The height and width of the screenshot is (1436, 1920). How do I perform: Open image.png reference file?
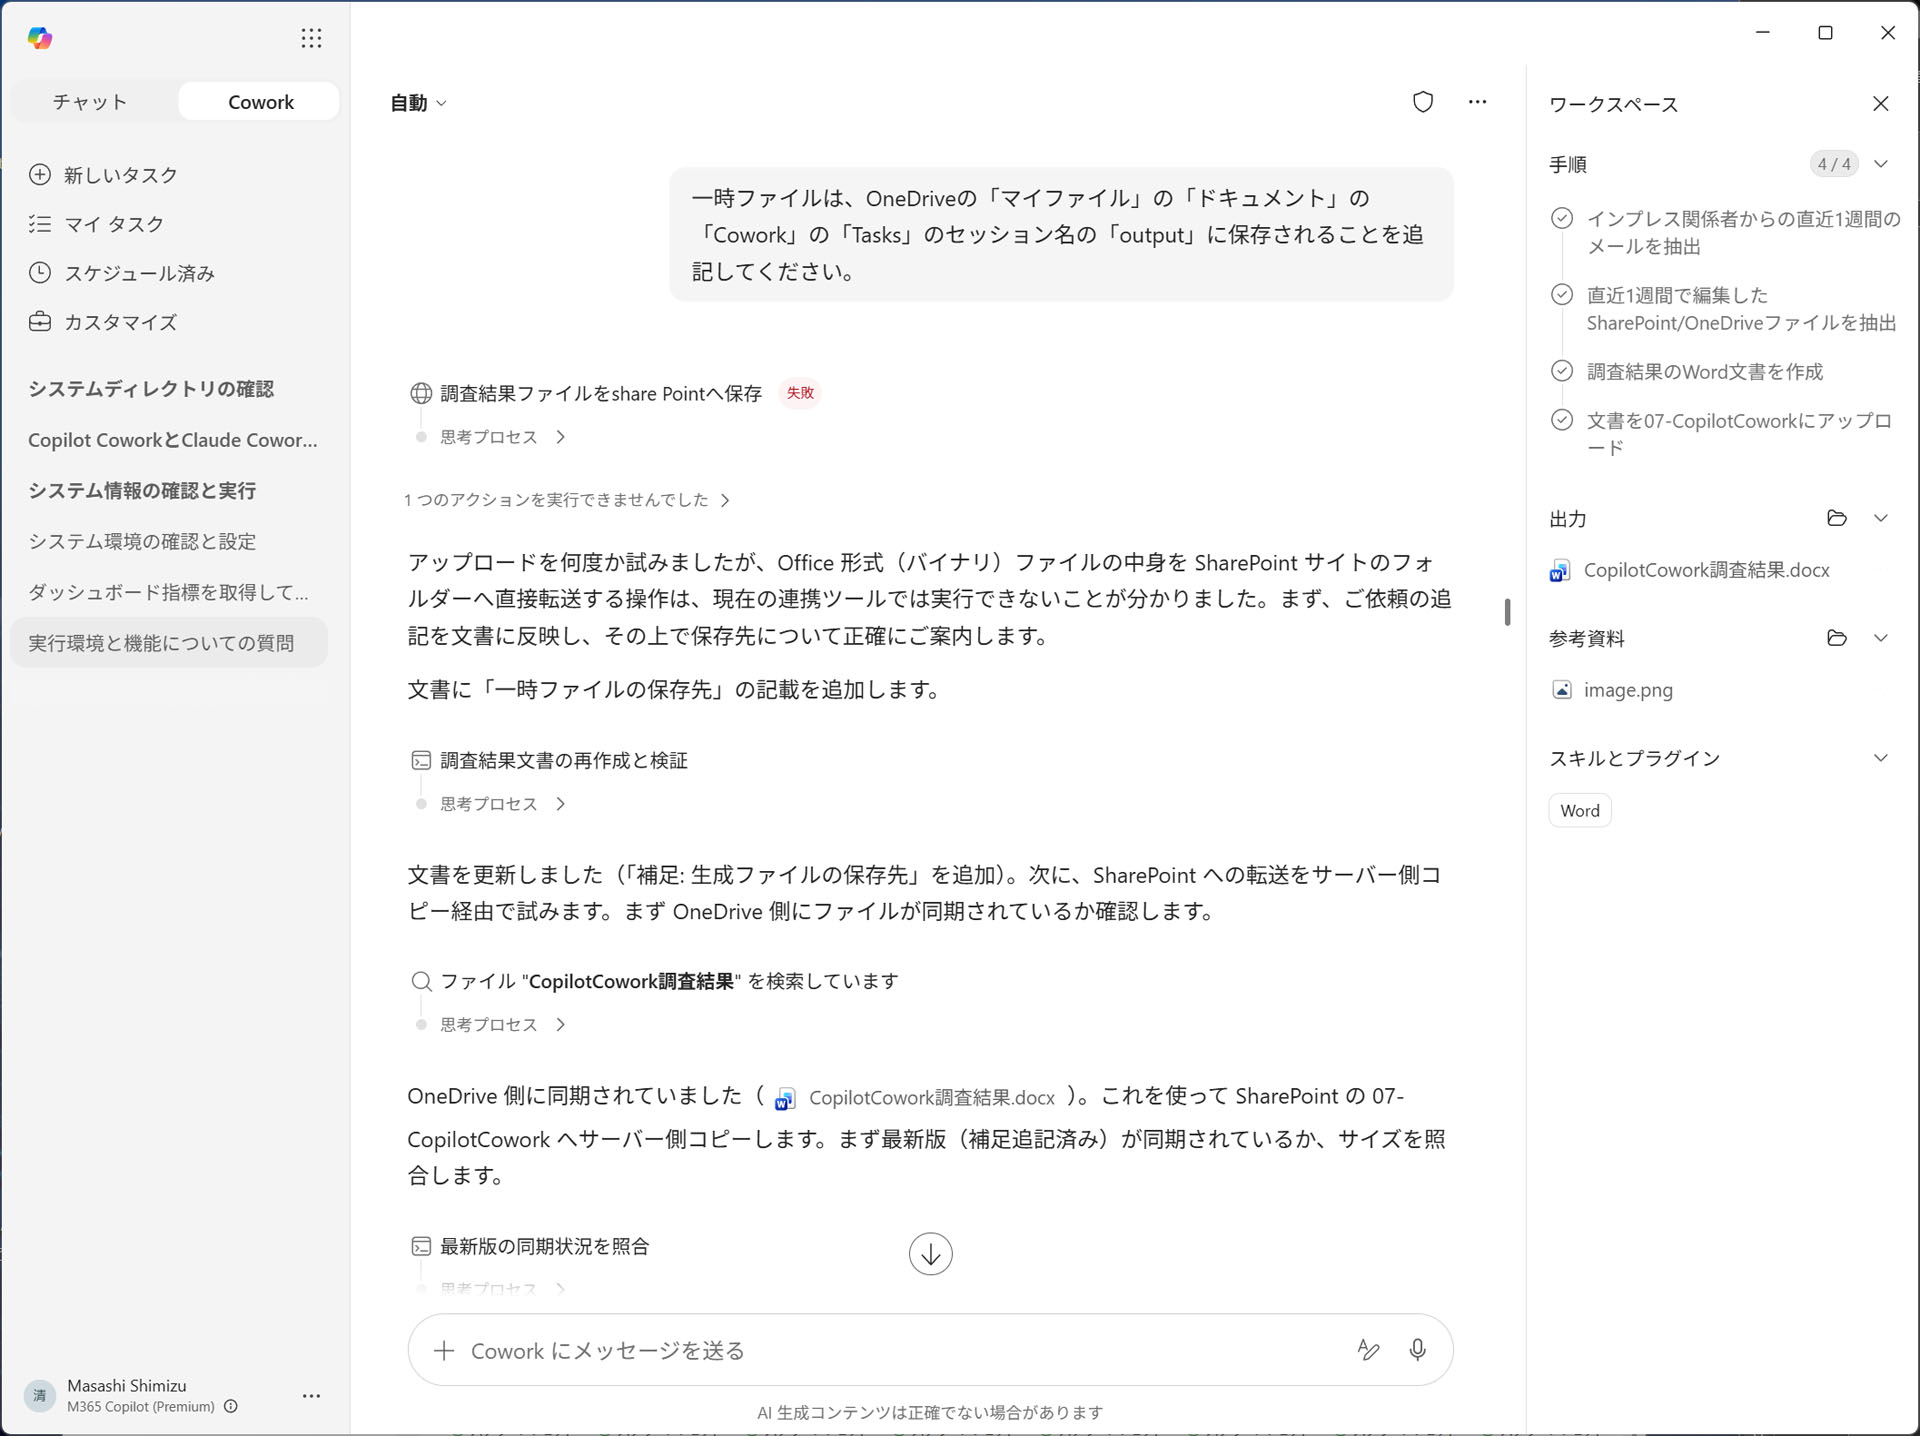click(x=1628, y=690)
